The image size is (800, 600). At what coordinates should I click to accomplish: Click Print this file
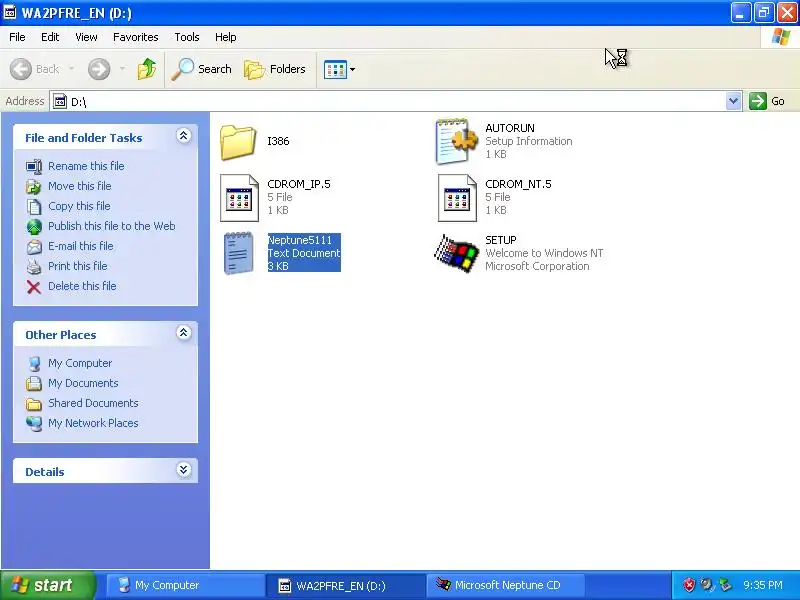click(x=78, y=266)
